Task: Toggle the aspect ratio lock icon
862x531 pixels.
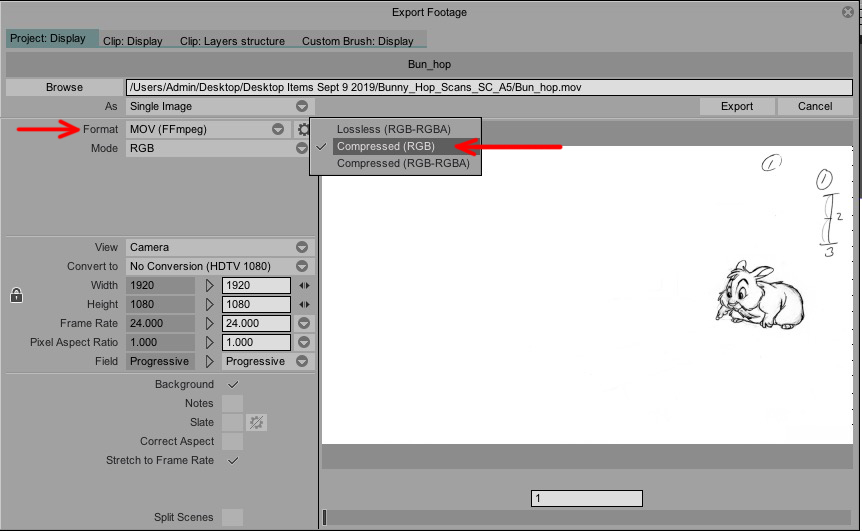Action: 16,295
